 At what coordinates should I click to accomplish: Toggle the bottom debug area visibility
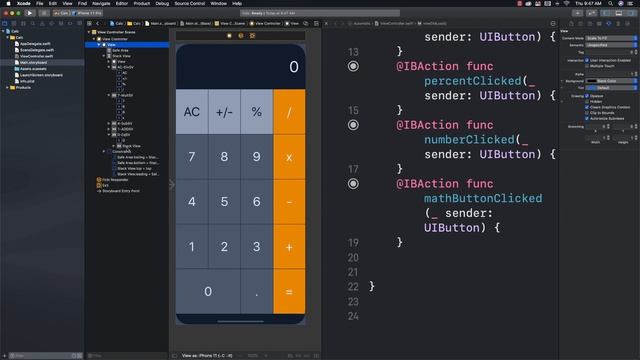619,13
